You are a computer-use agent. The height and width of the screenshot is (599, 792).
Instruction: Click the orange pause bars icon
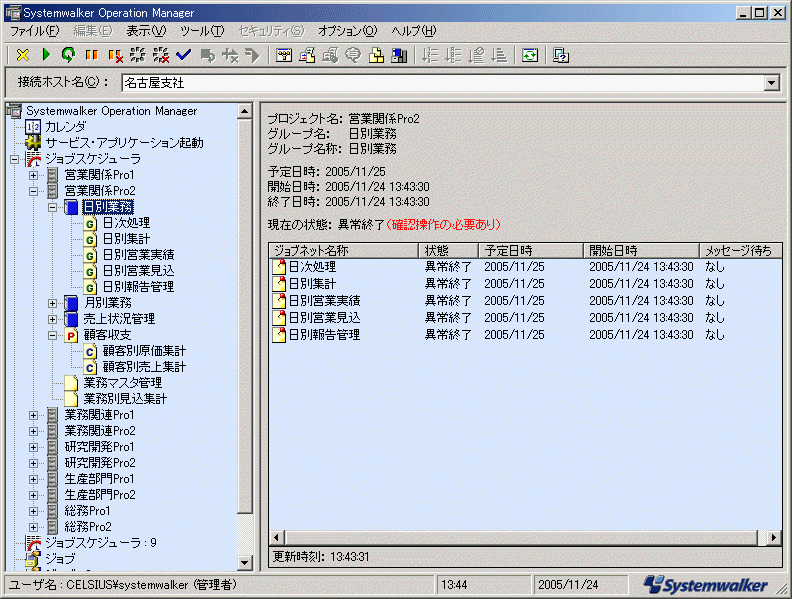pyautogui.click(x=91, y=55)
